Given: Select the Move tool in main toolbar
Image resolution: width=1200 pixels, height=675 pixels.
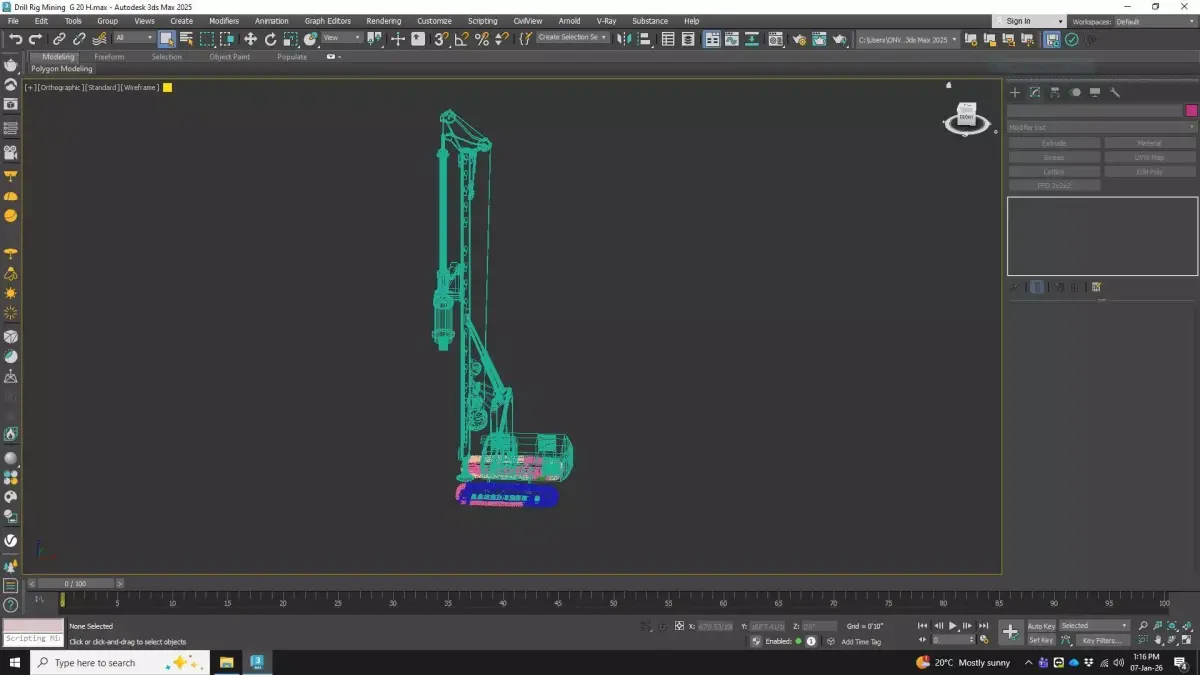Looking at the screenshot, I should click(250, 39).
